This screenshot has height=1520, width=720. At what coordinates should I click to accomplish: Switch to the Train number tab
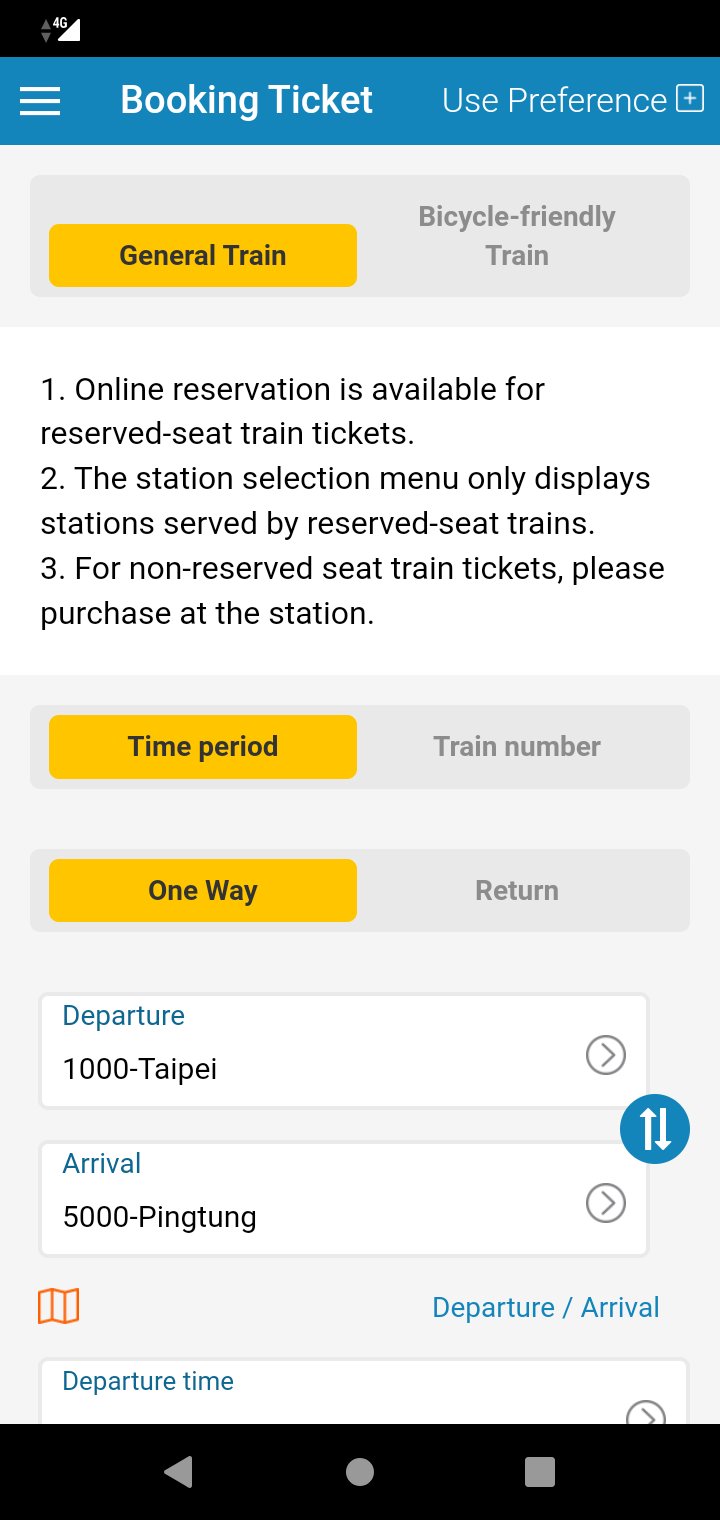point(516,747)
